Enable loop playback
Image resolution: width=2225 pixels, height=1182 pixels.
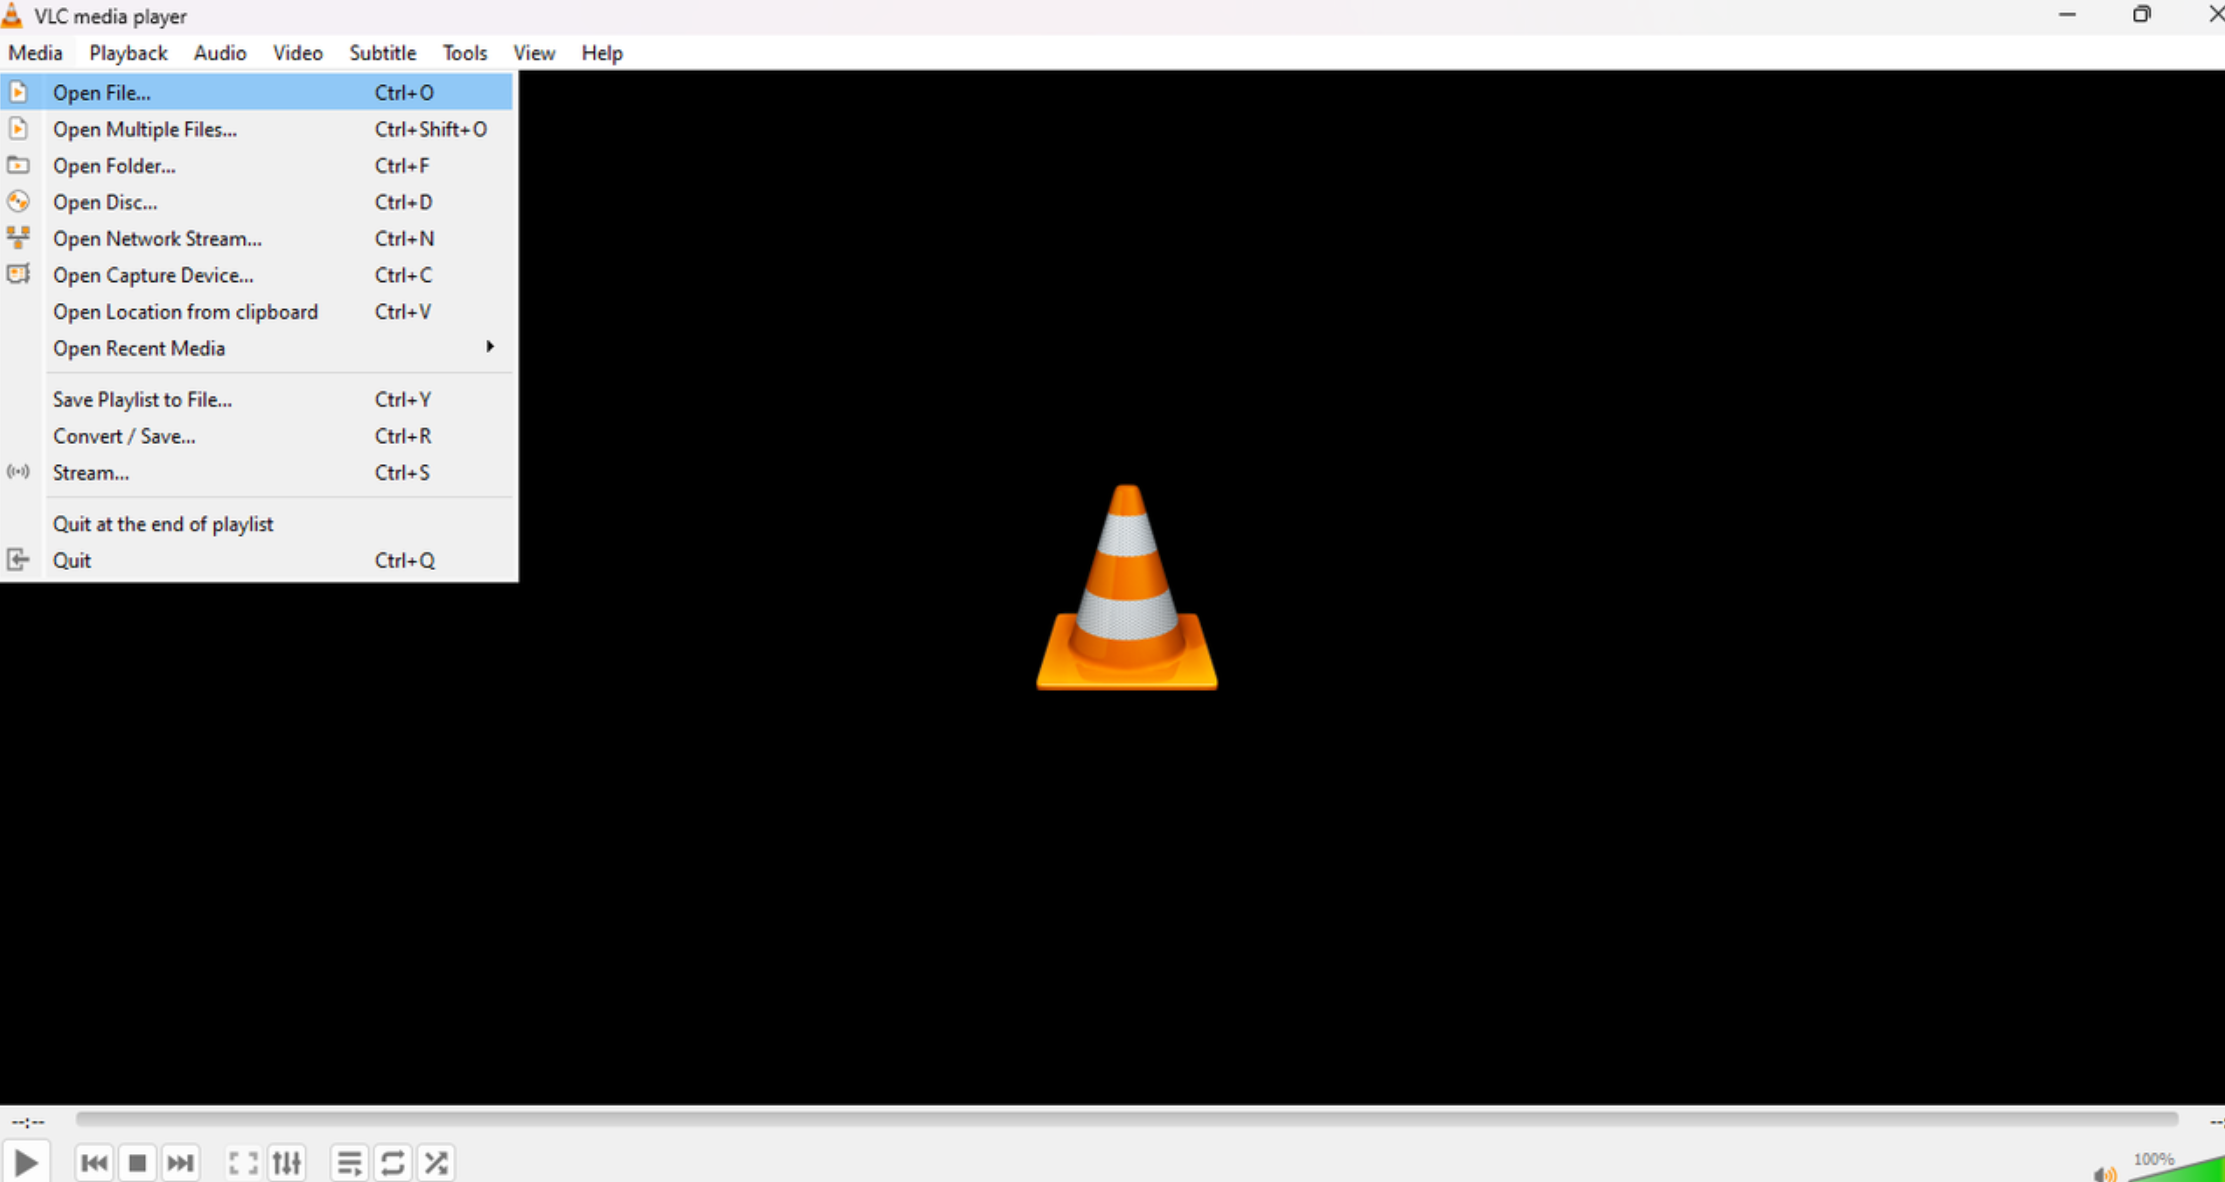[x=393, y=1162]
